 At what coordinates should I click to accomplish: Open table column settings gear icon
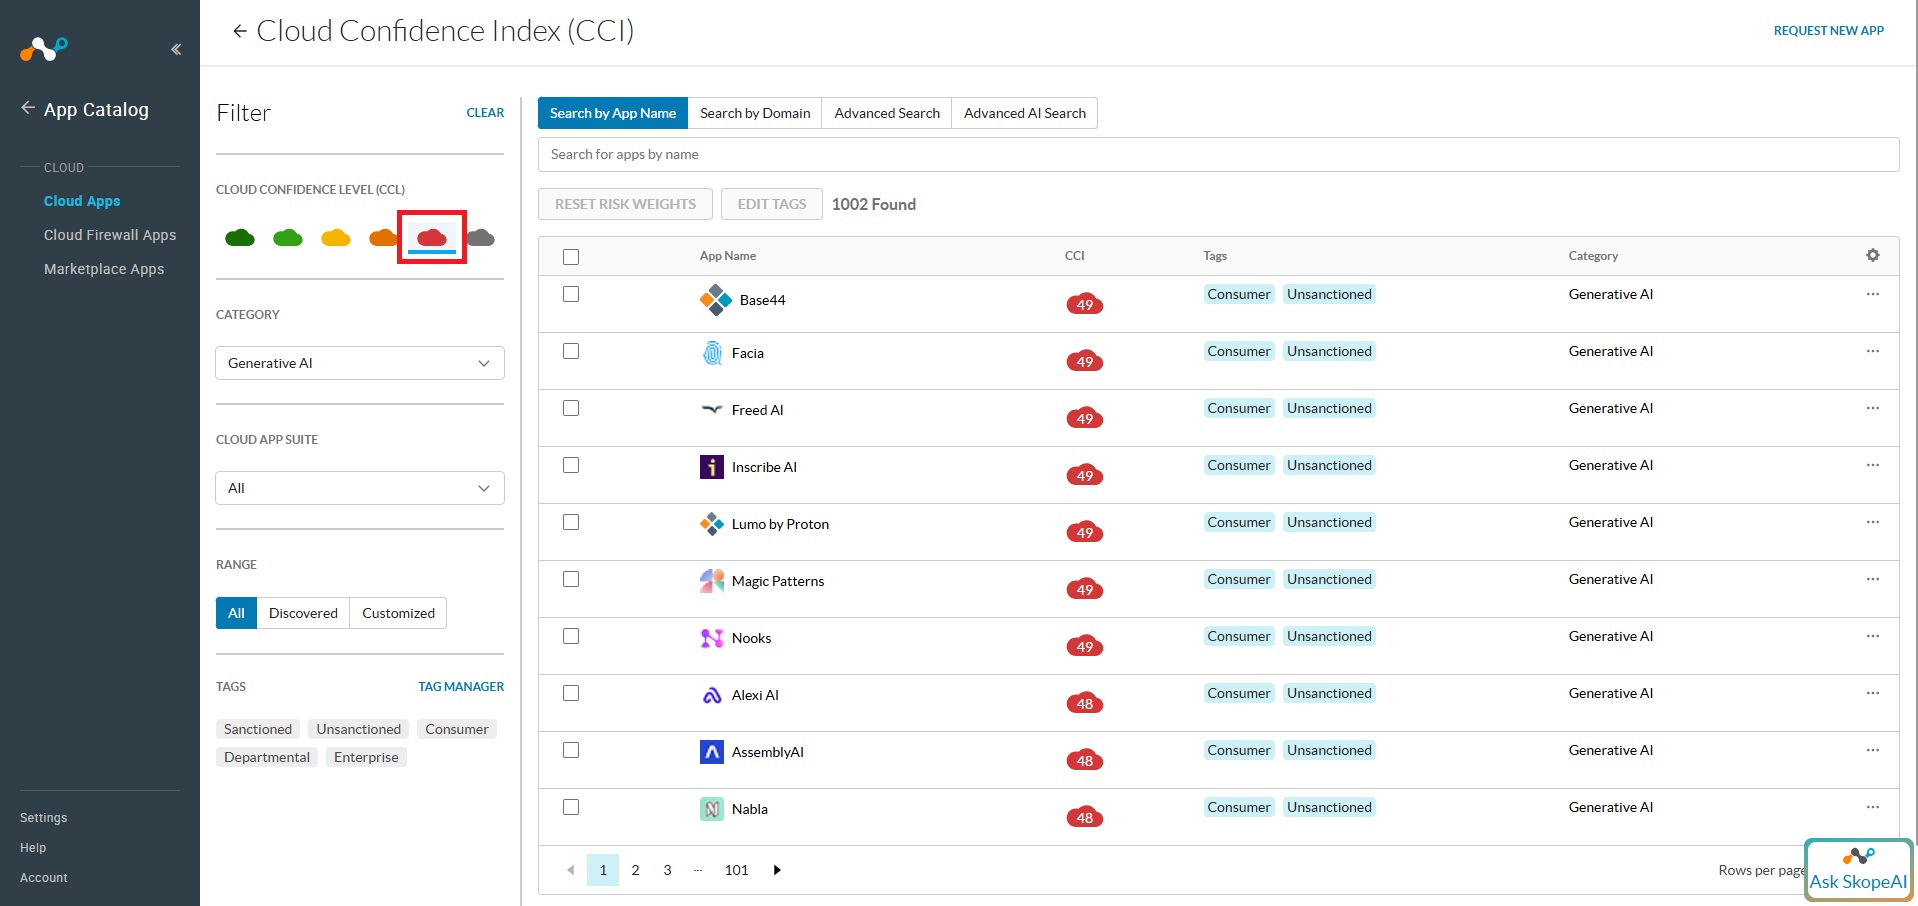click(1872, 255)
